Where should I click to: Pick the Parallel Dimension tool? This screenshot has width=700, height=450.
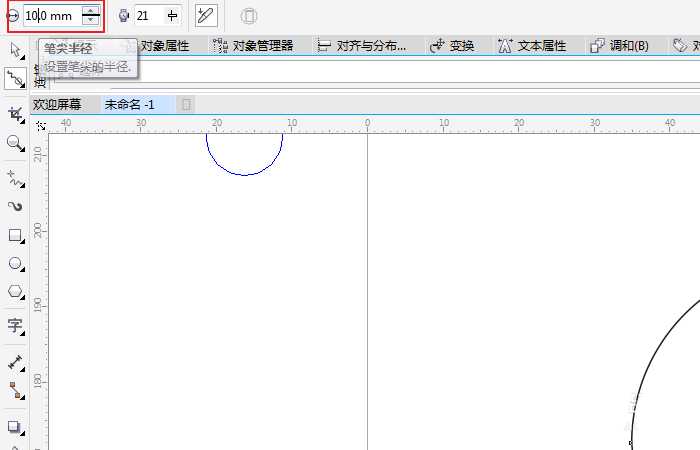click(15, 362)
